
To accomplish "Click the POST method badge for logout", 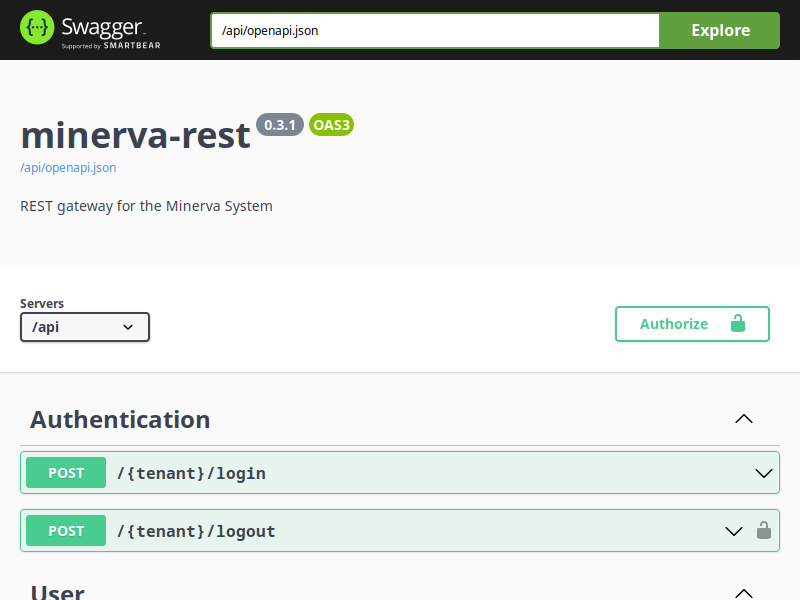I will pos(66,531).
